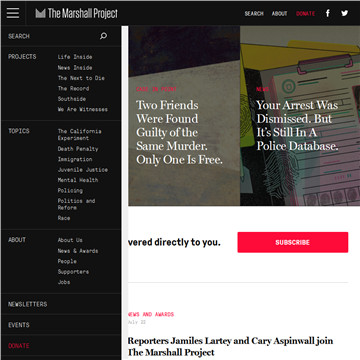Open the Two Friends Were Found Guilty story
The height and width of the screenshot is (360, 360).
tap(179, 132)
